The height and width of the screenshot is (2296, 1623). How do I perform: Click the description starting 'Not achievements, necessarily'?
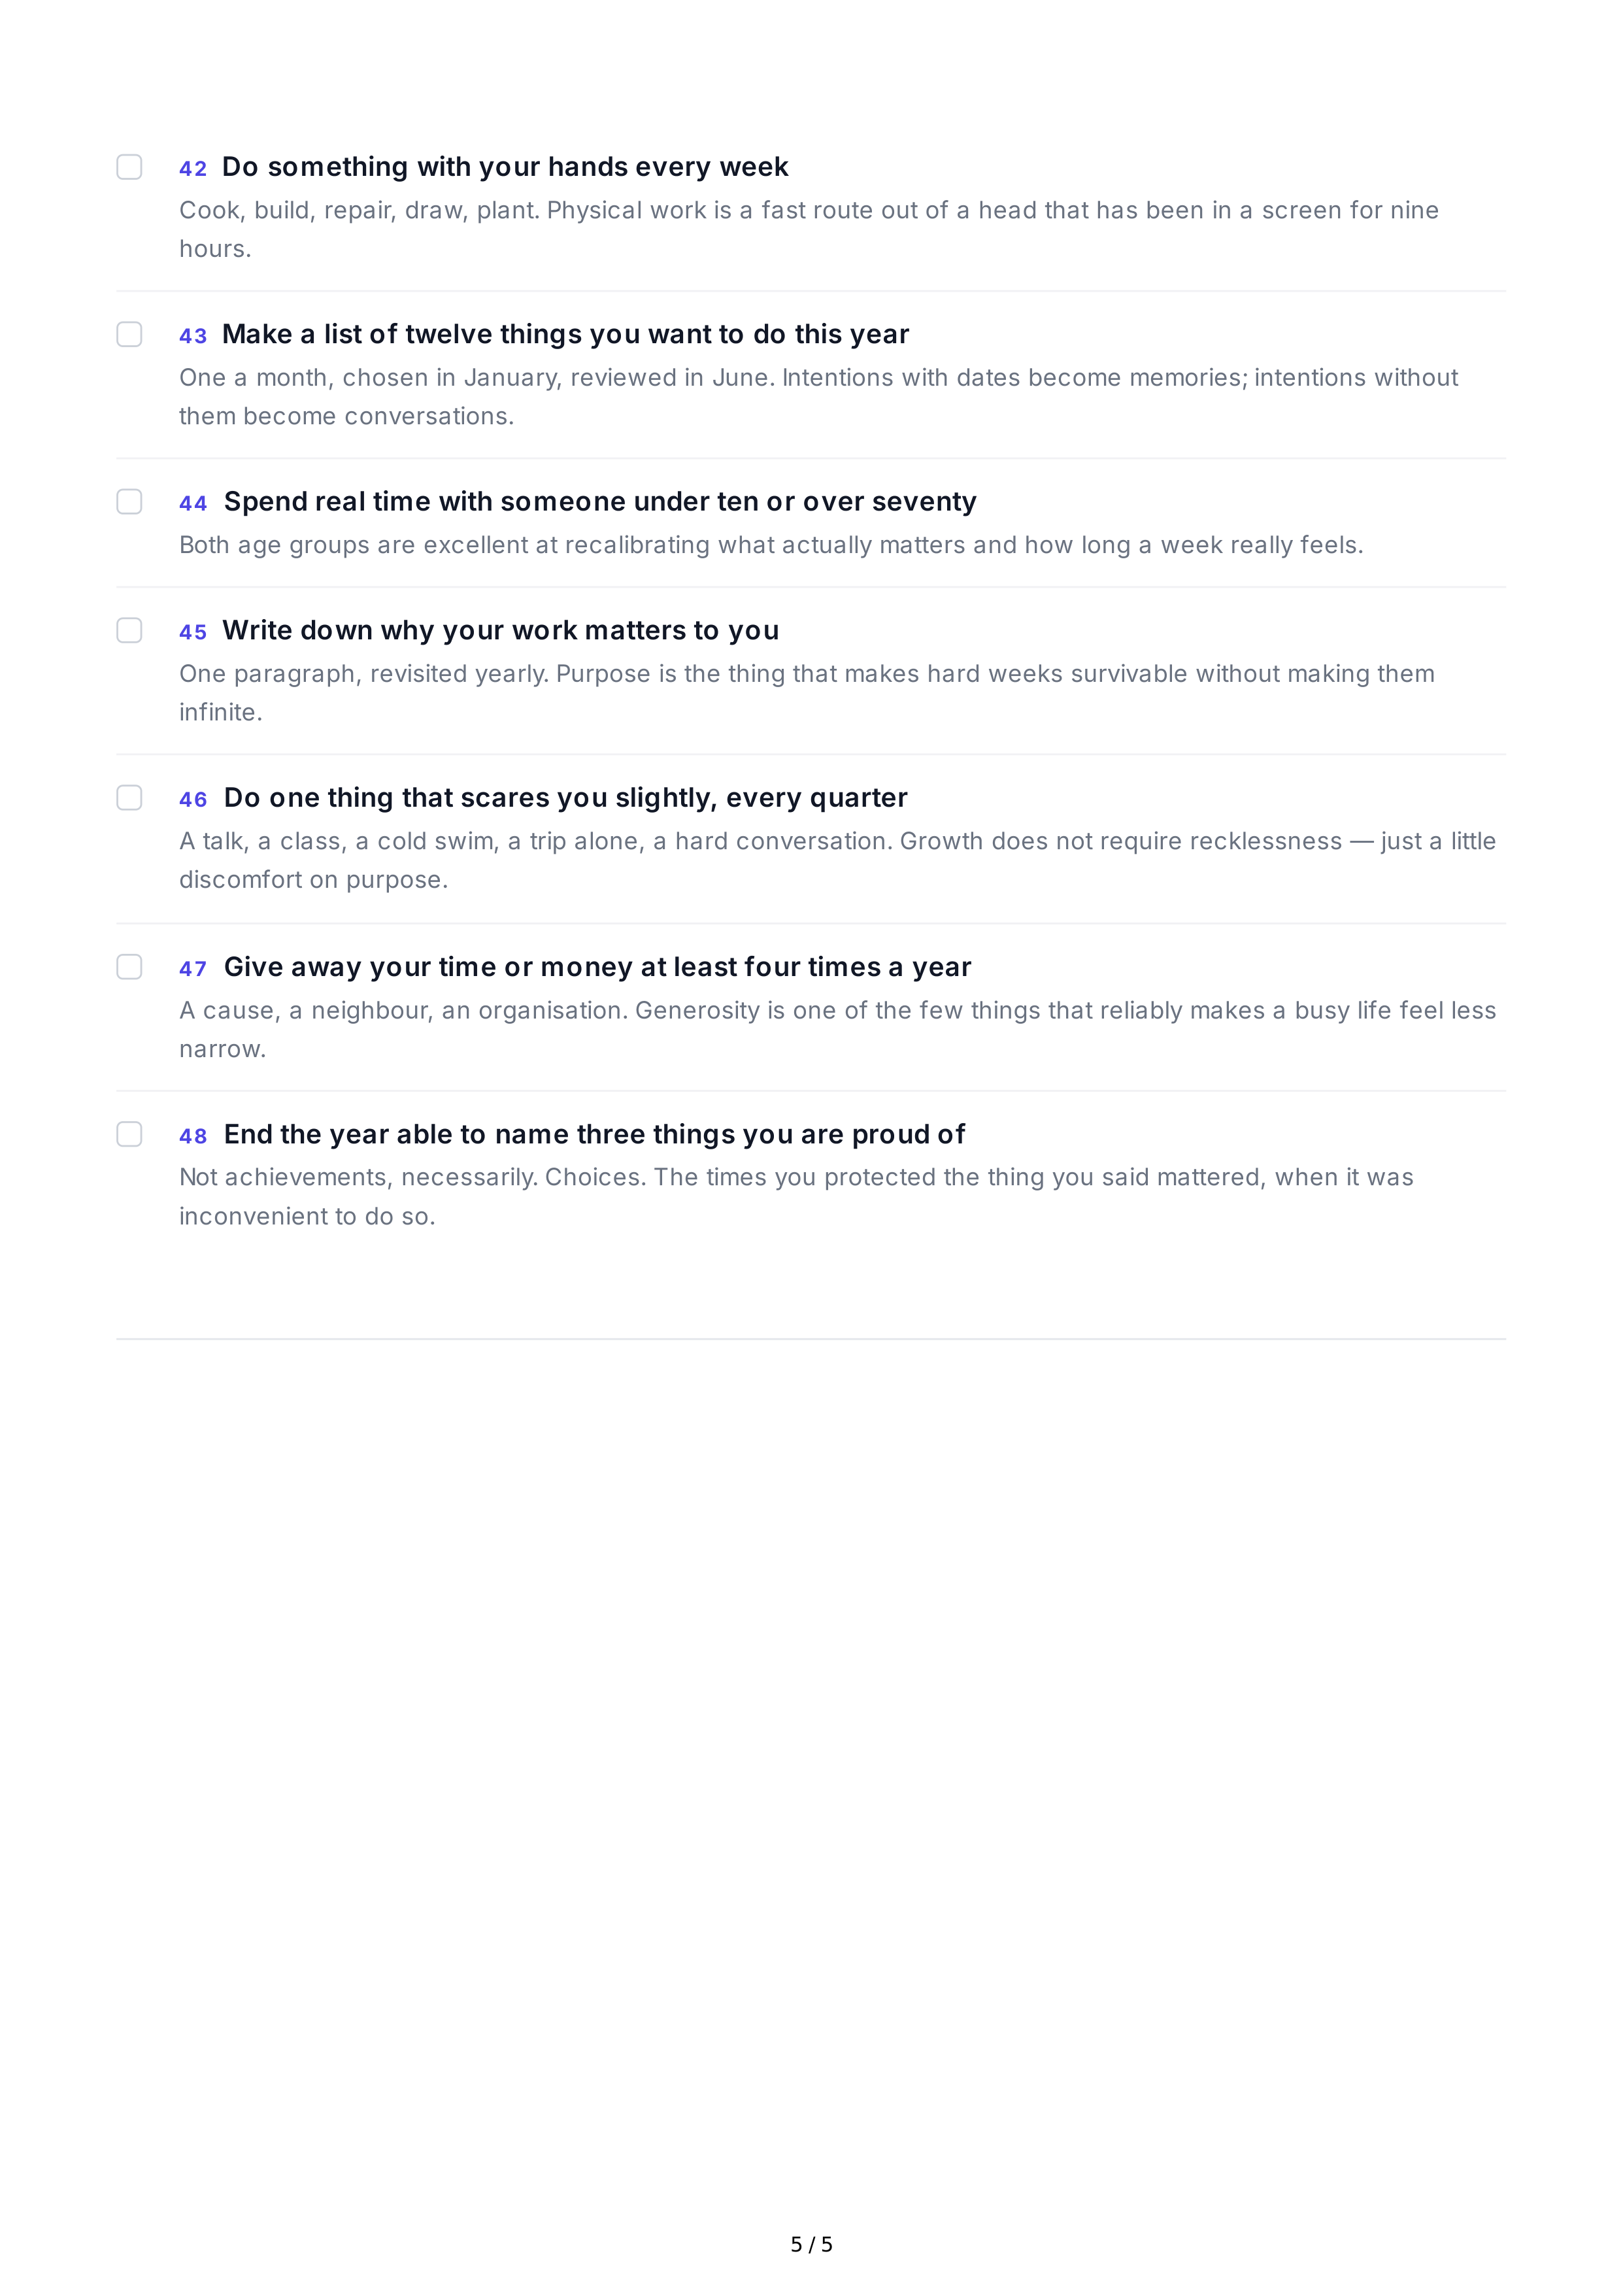(796, 1197)
